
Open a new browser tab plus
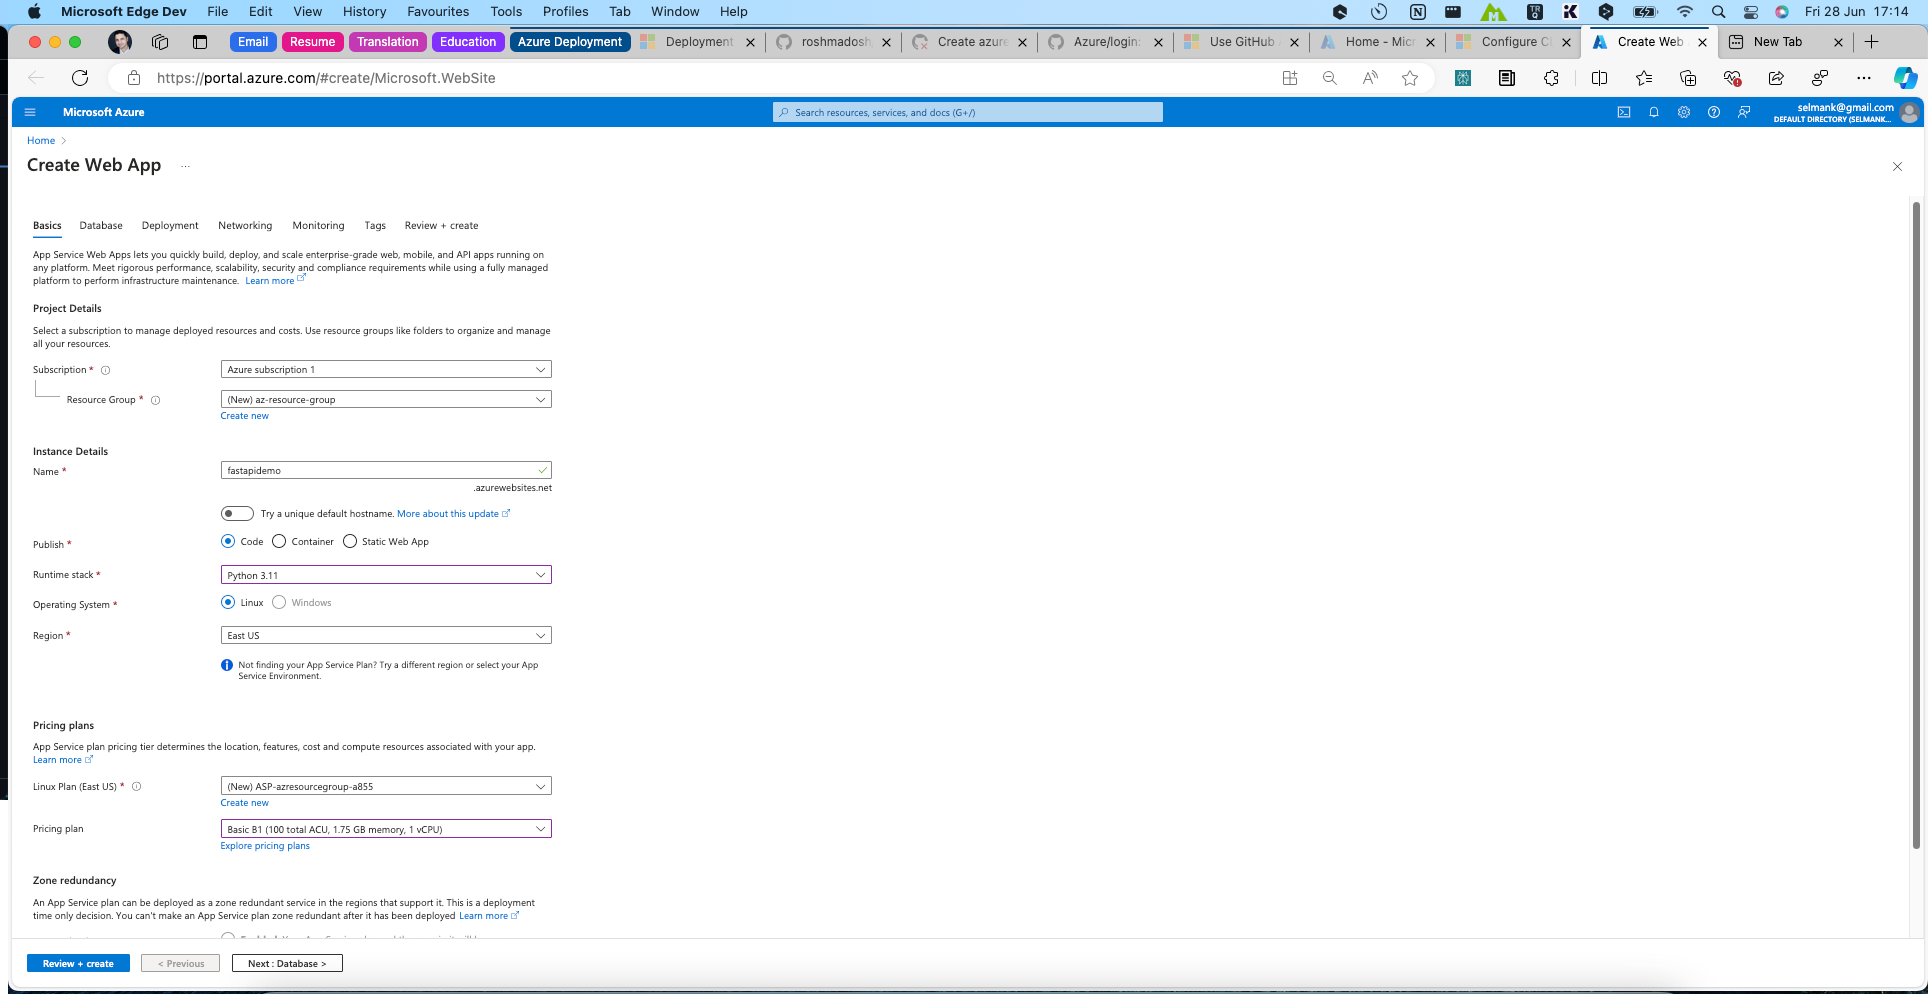click(1872, 42)
